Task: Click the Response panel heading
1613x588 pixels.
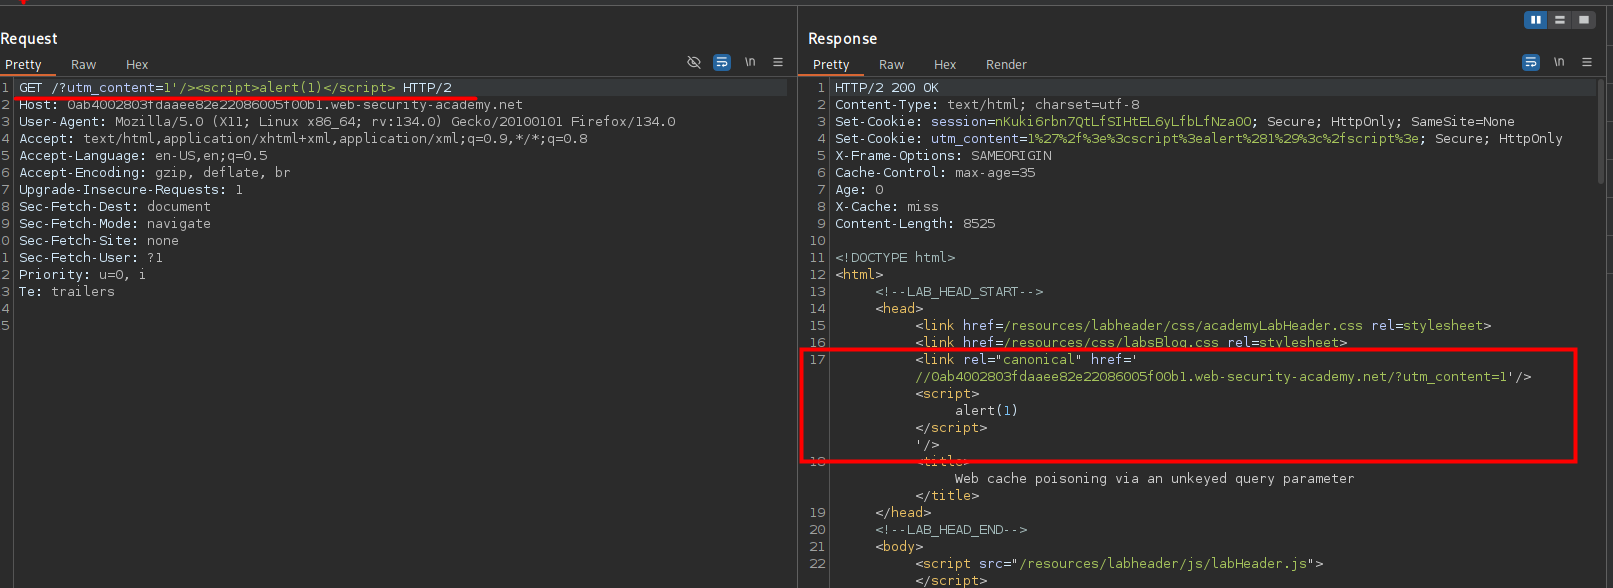Action: 842,39
